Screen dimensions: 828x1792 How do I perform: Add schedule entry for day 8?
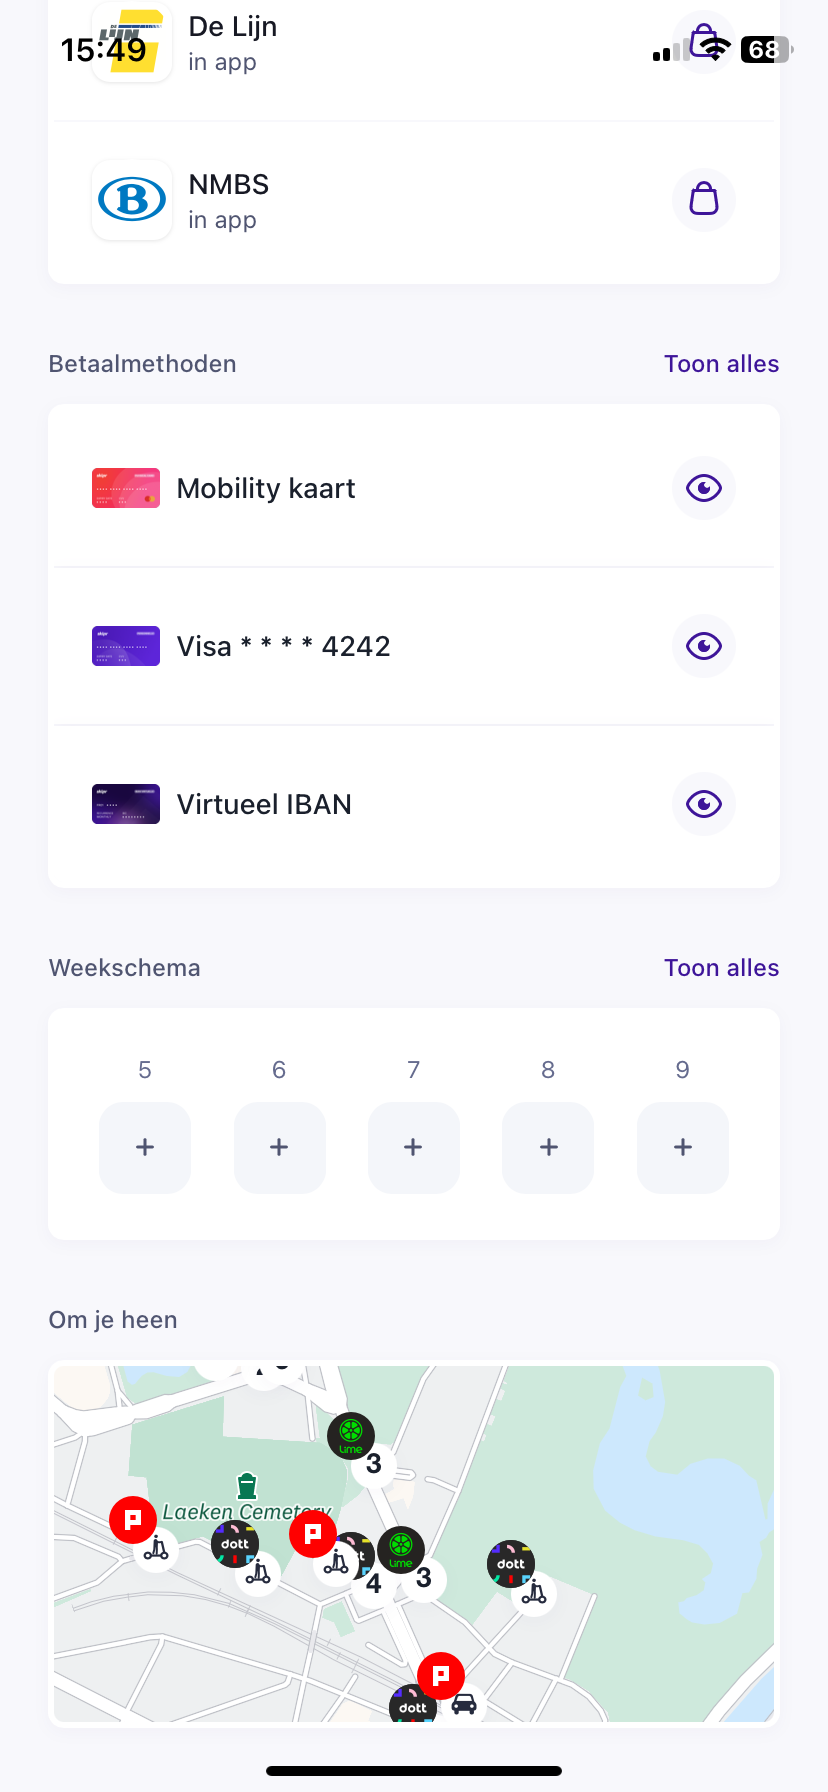(x=548, y=1147)
